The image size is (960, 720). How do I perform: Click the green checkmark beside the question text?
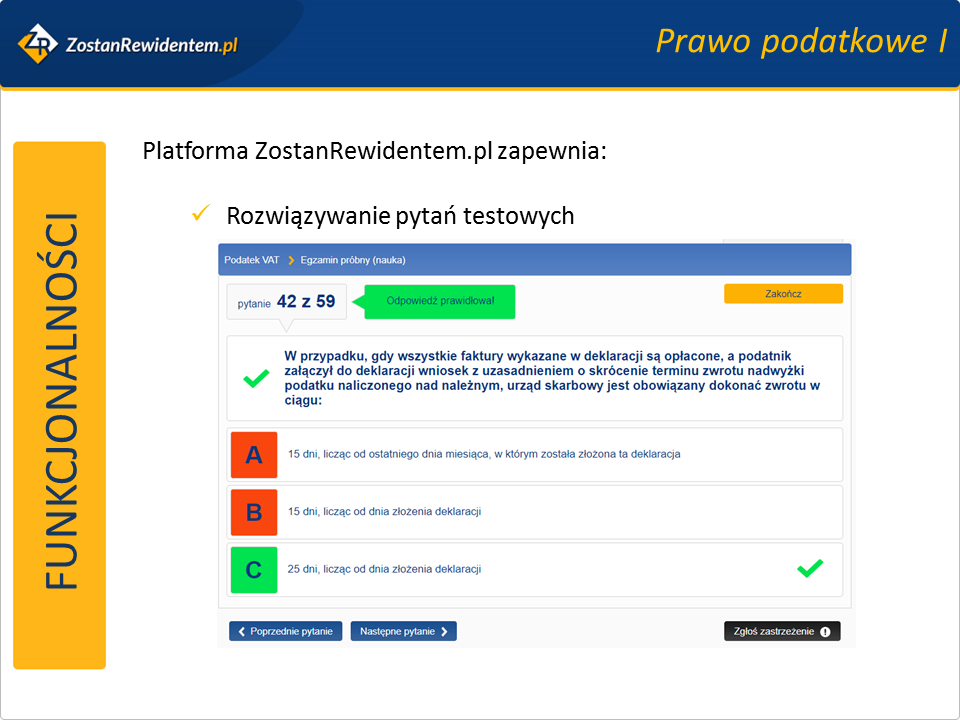pos(257,378)
